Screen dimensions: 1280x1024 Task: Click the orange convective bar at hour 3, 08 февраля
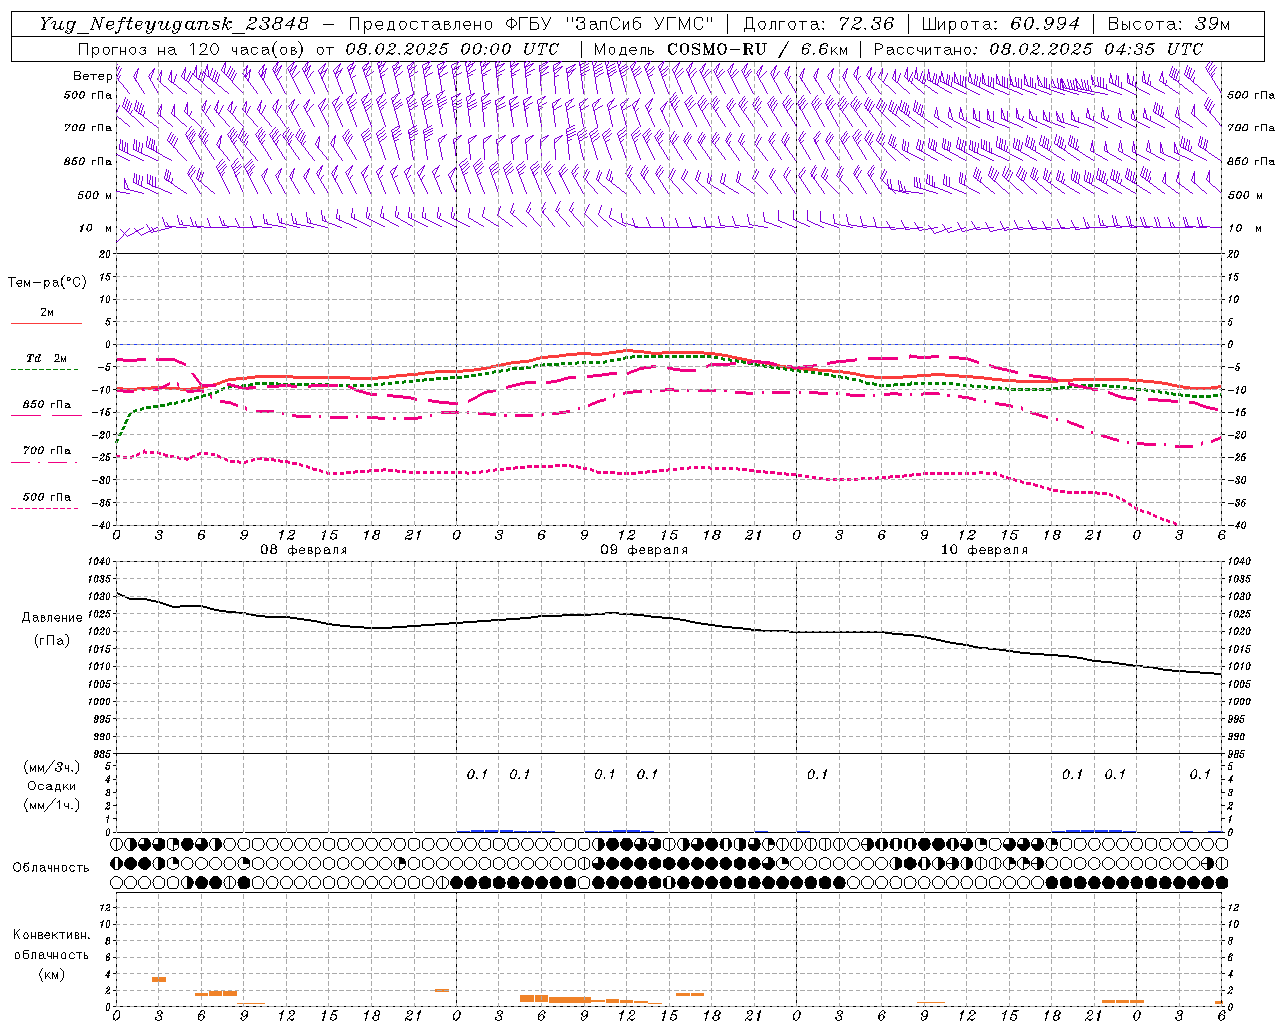click(x=159, y=979)
